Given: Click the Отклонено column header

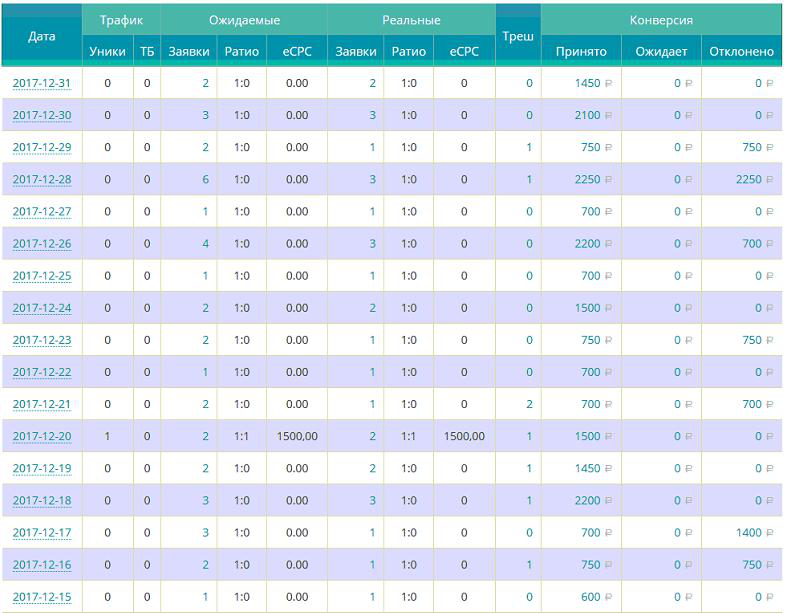Looking at the screenshot, I should click(741, 52).
